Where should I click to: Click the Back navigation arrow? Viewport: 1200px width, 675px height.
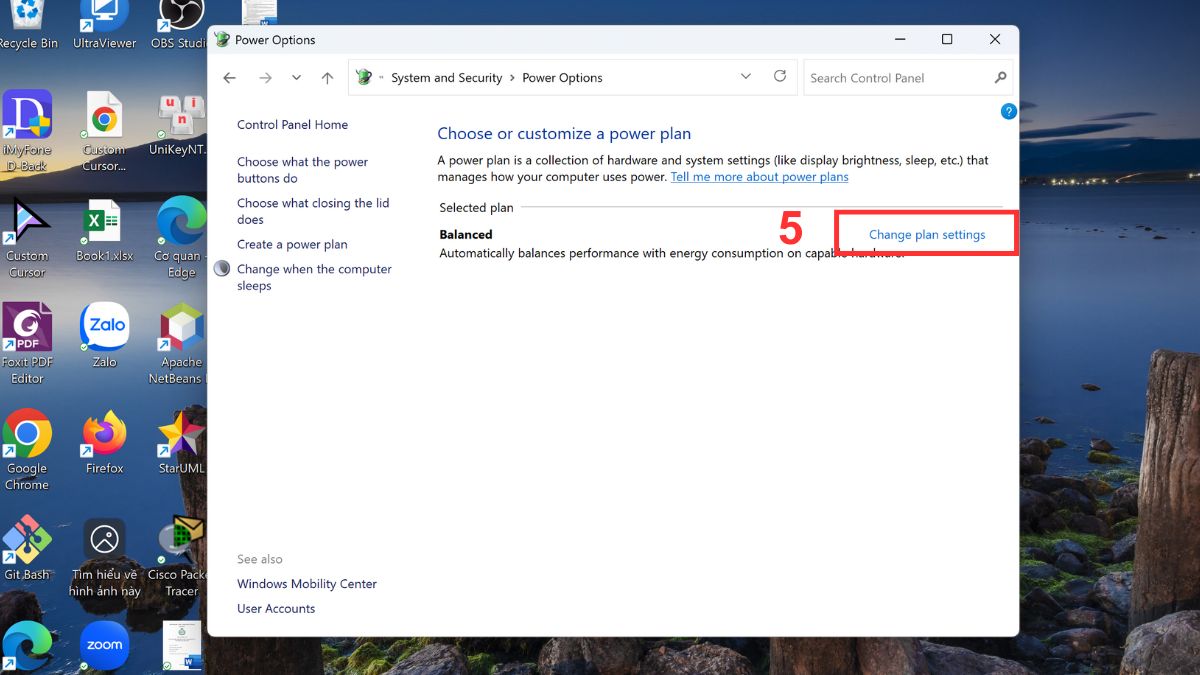point(230,78)
